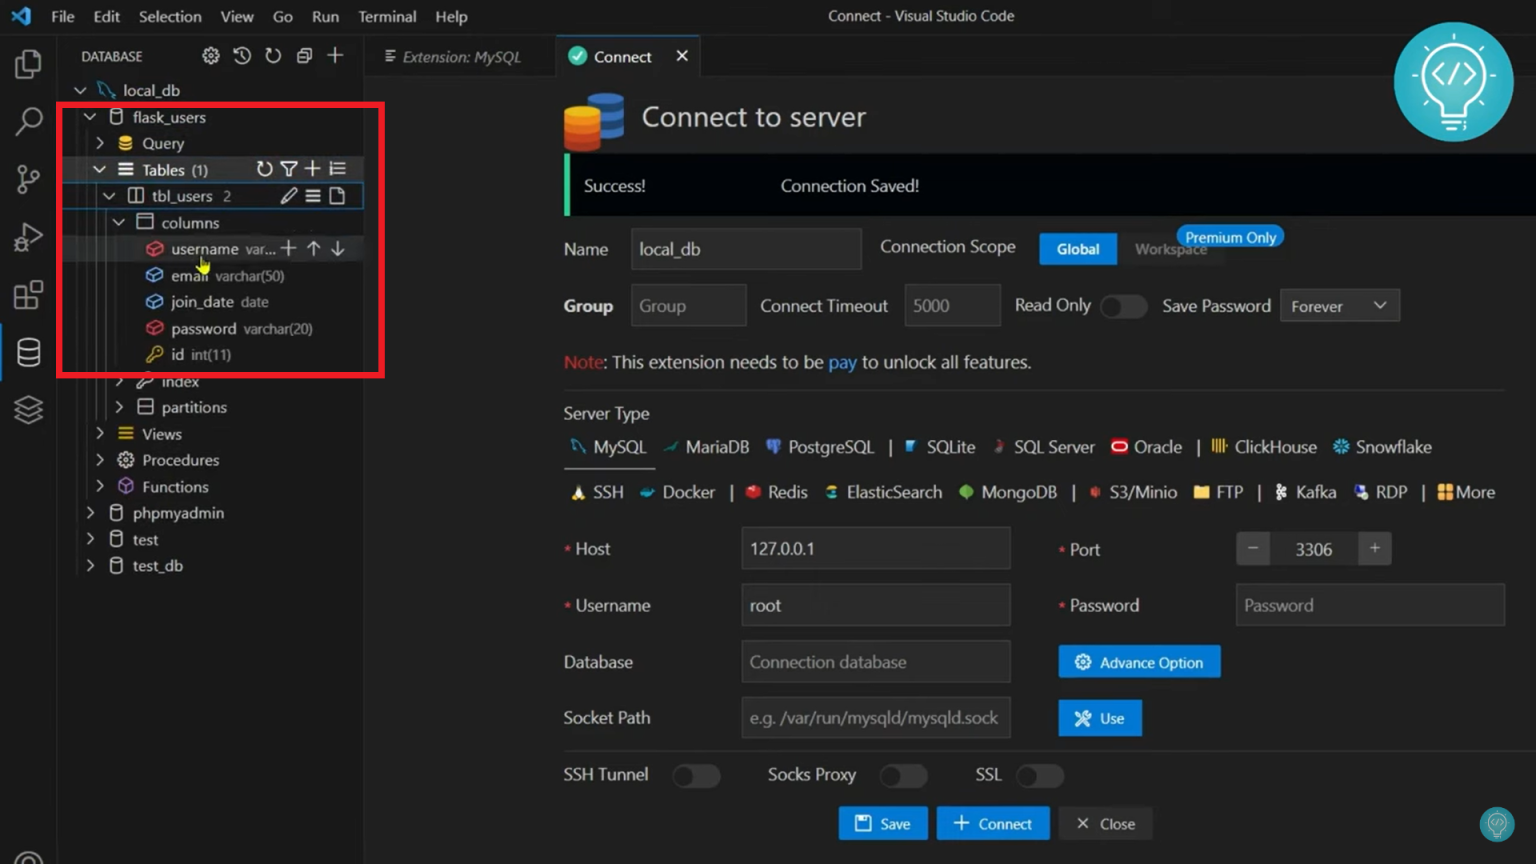This screenshot has width=1536, height=864.
Task: Add a new table using the plus icon
Action: tap(312, 168)
